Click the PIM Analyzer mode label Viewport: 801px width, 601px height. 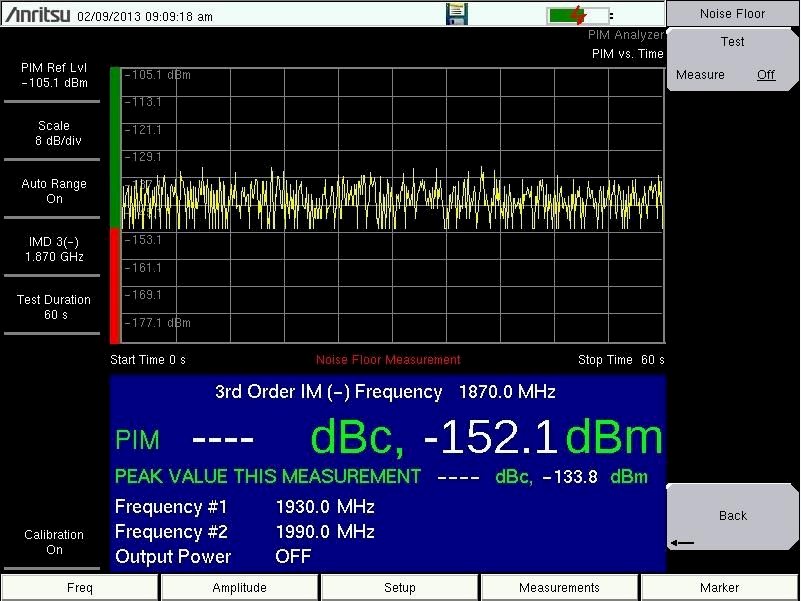626,35
